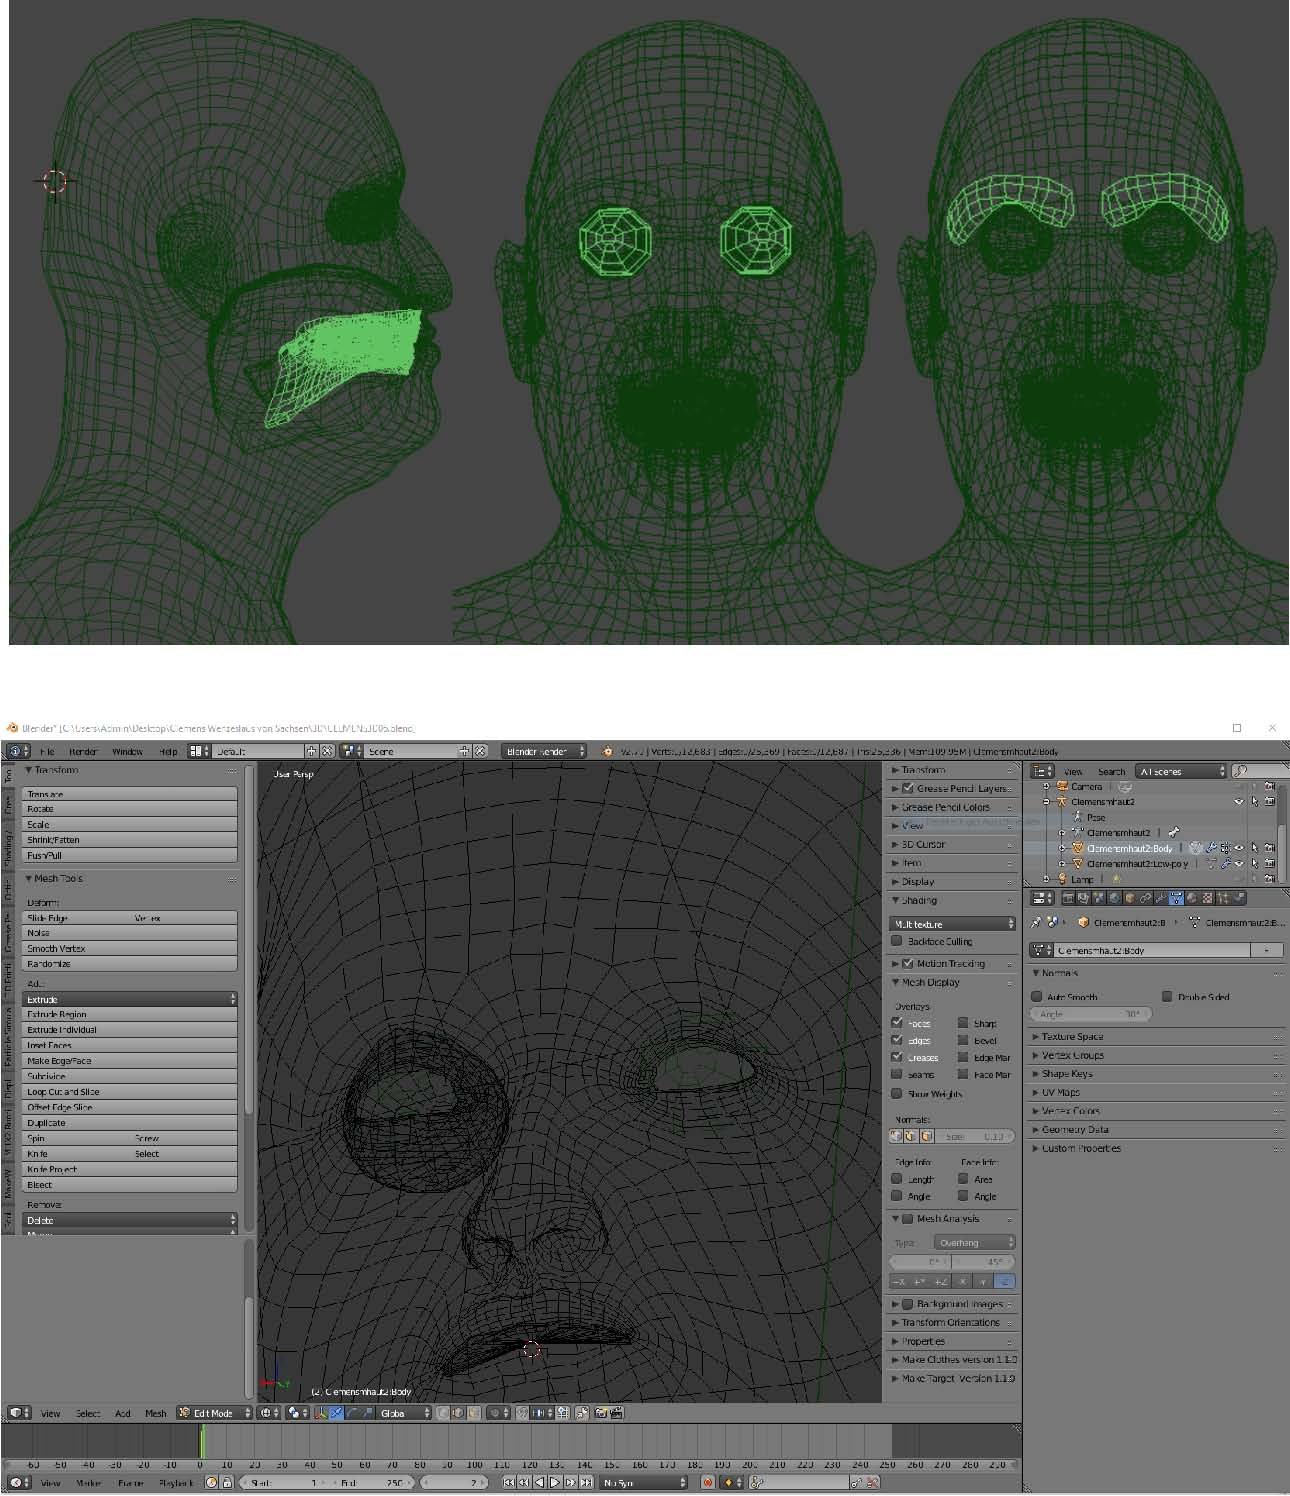Click the Extrude Region button
Viewport: 1290px width, 1496px height.
tap(130, 1014)
